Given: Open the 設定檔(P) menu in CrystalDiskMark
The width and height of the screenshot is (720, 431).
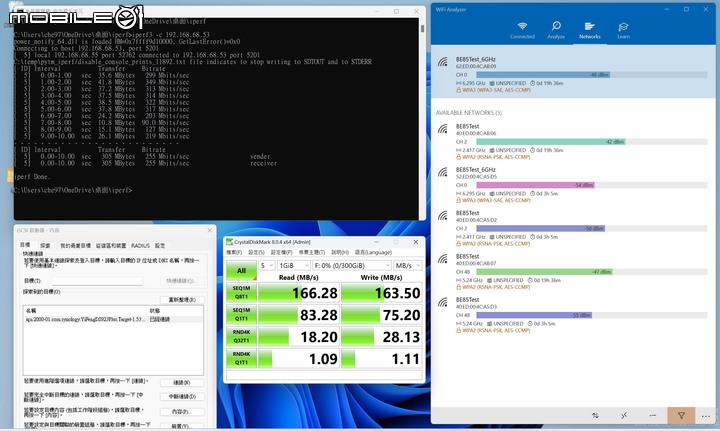Looking at the screenshot, I should (x=281, y=252).
